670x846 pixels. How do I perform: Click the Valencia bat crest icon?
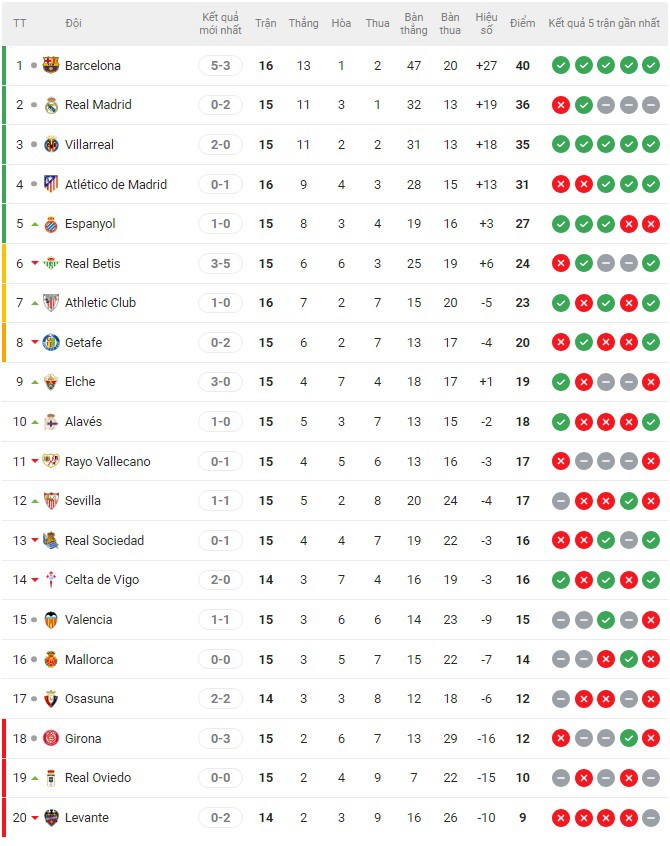coord(50,620)
